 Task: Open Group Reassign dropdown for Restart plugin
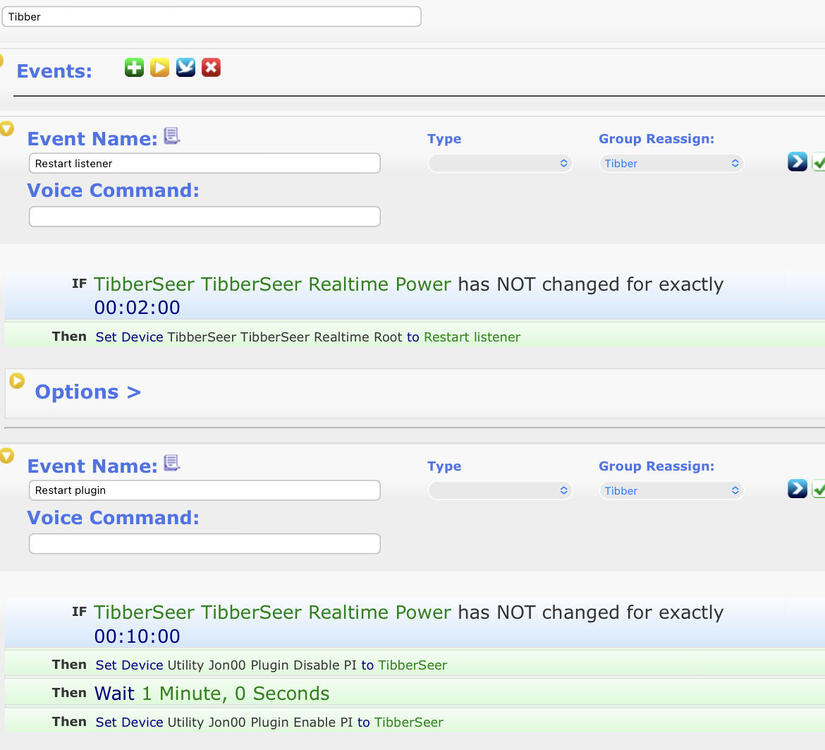point(671,491)
